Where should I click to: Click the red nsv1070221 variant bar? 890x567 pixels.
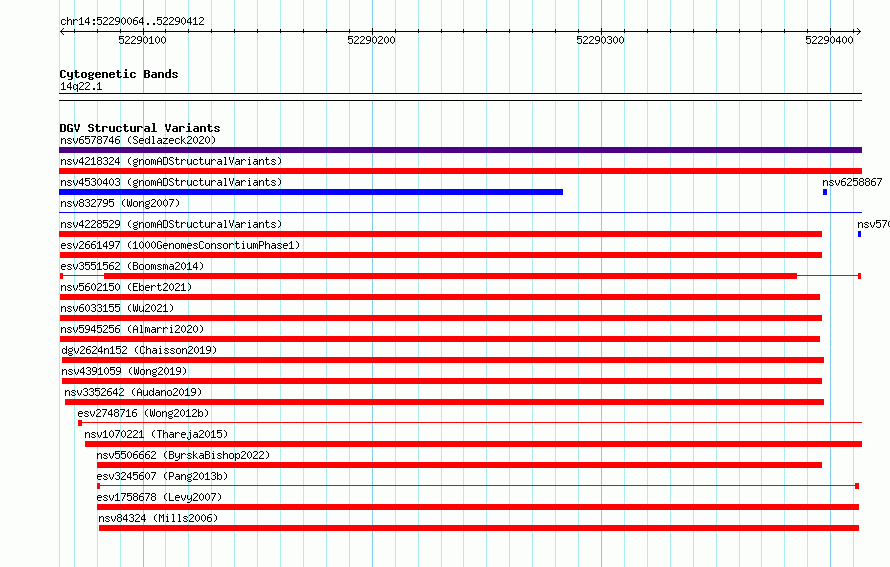[x=473, y=444]
